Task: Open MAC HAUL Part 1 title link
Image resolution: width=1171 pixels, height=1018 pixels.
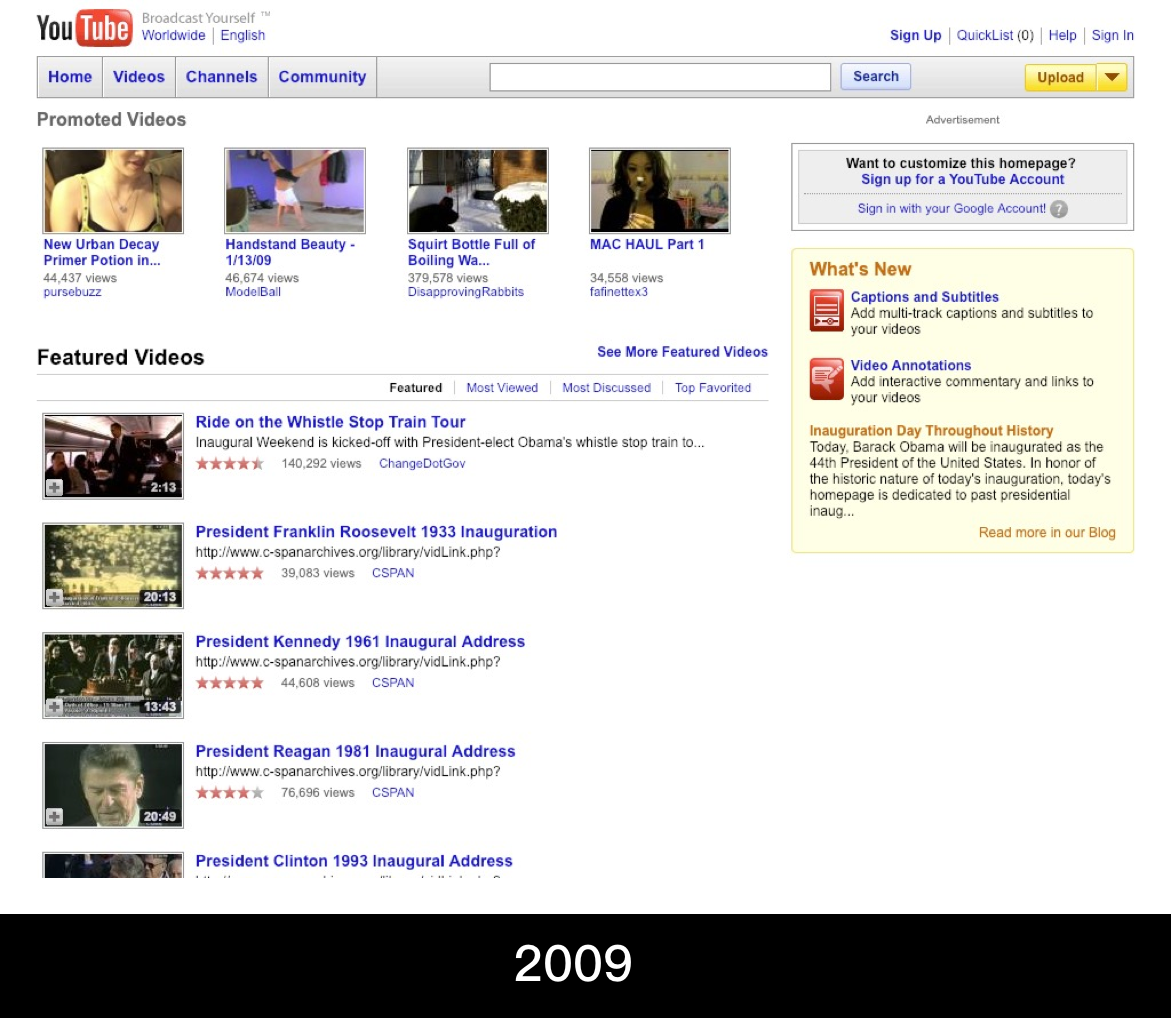Action: point(647,244)
